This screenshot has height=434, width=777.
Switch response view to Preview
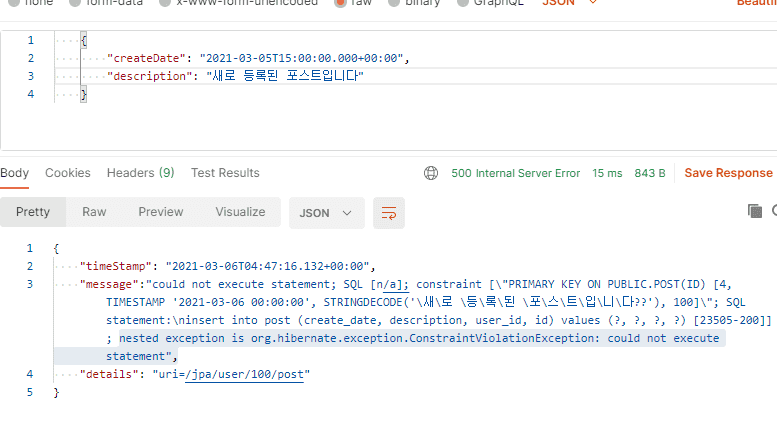click(161, 212)
